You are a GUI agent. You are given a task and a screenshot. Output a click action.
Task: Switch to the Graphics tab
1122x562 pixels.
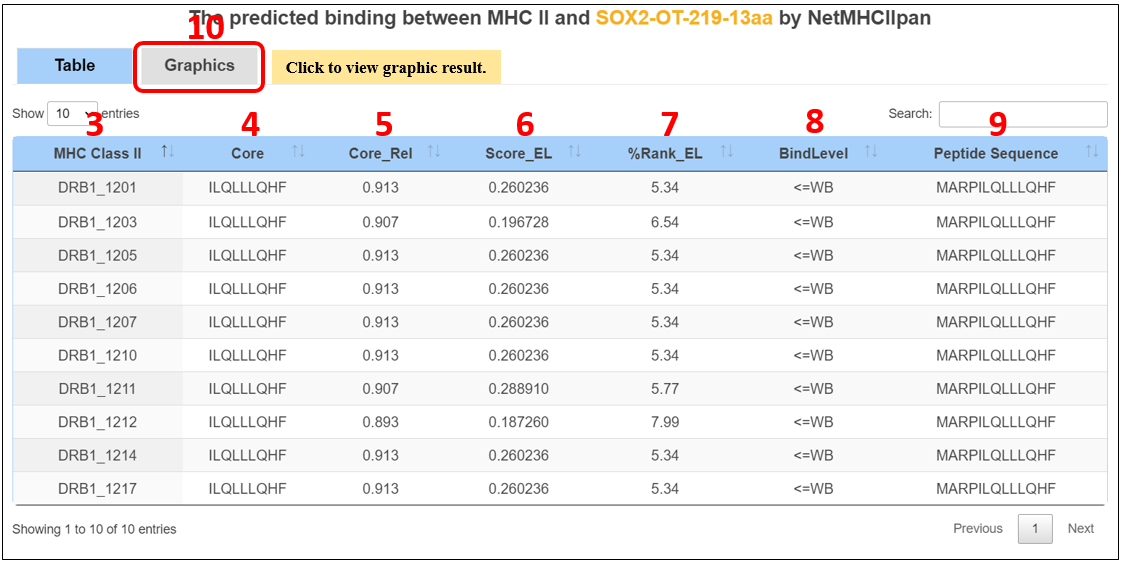coord(199,66)
